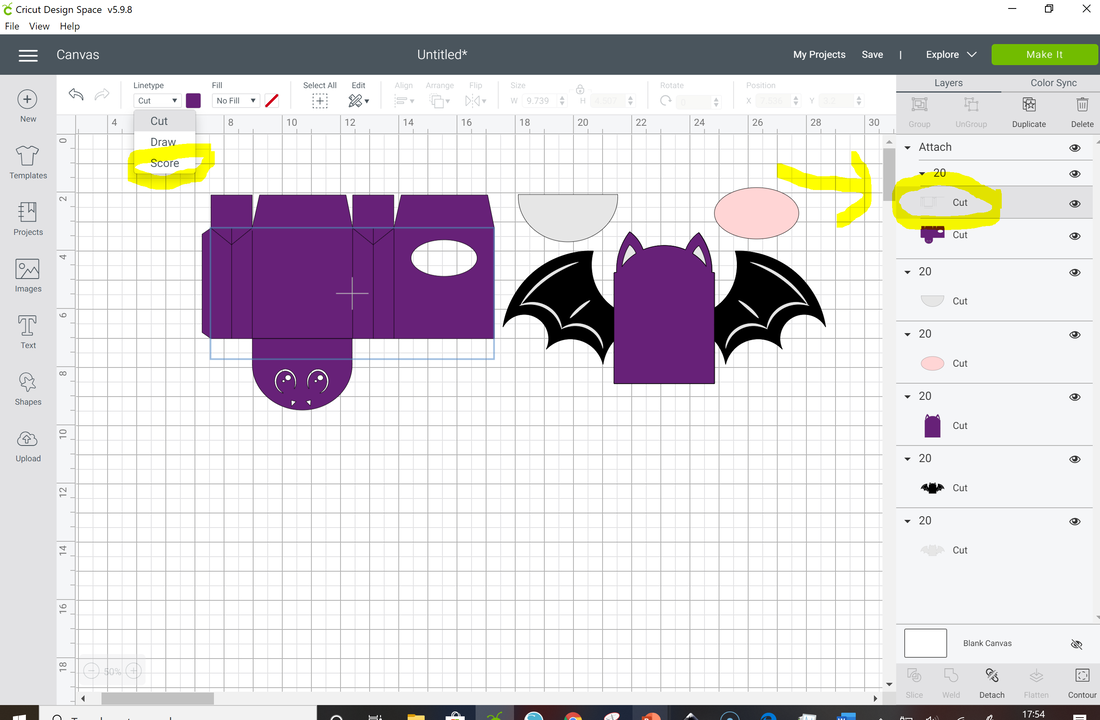Duplicate the selected layer
The width and height of the screenshot is (1100, 720).
1028,110
